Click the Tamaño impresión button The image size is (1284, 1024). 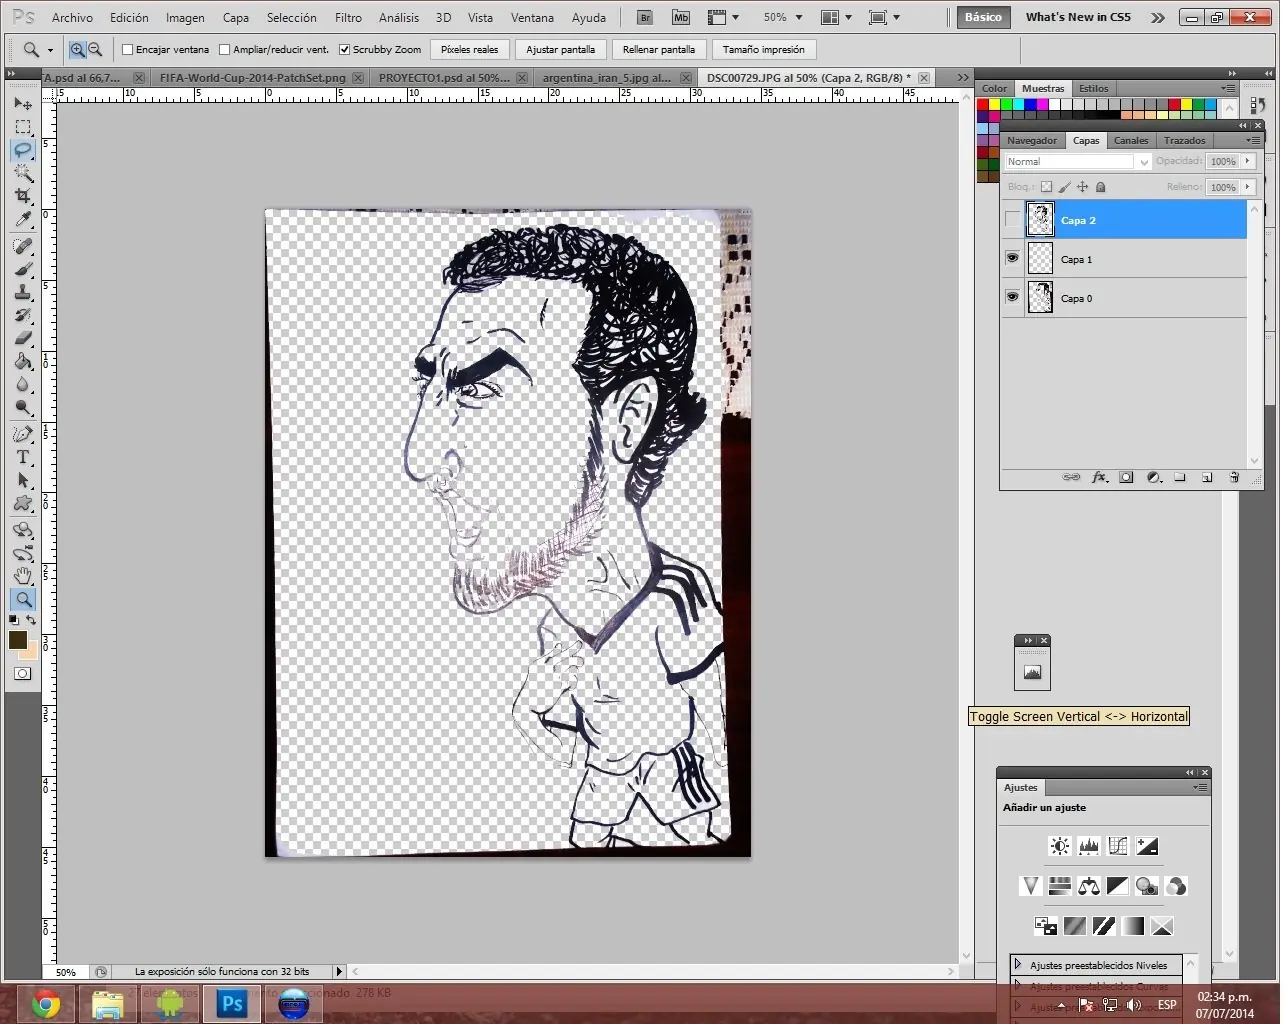tap(764, 50)
